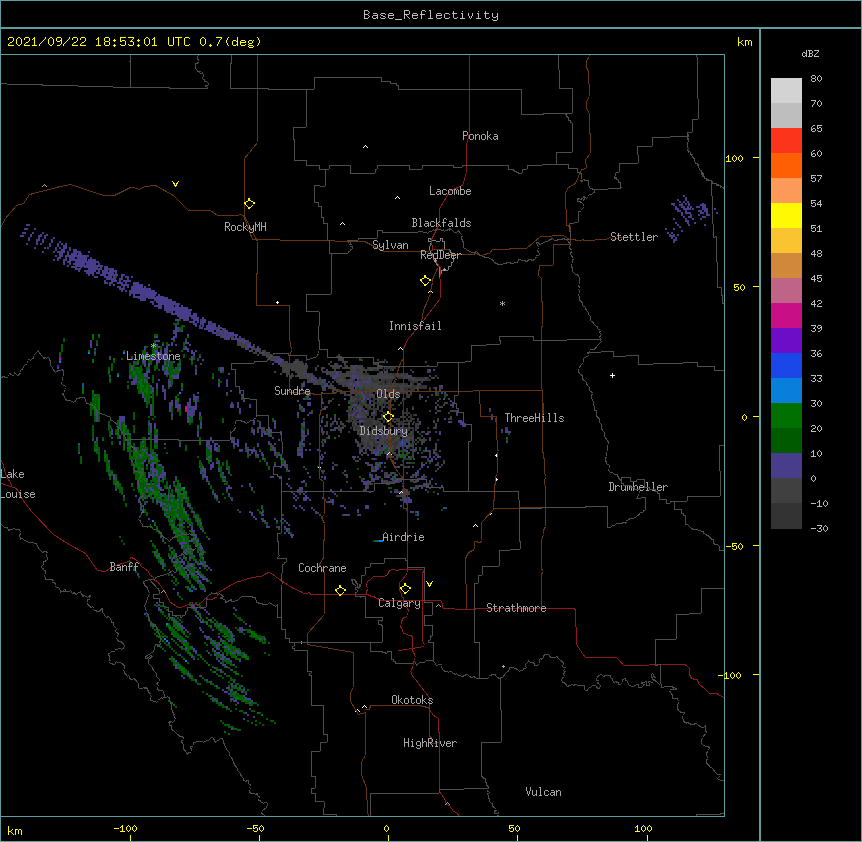Image resolution: width=862 pixels, height=842 pixels.
Task: Click the Cochrane town label
Action: (x=322, y=568)
